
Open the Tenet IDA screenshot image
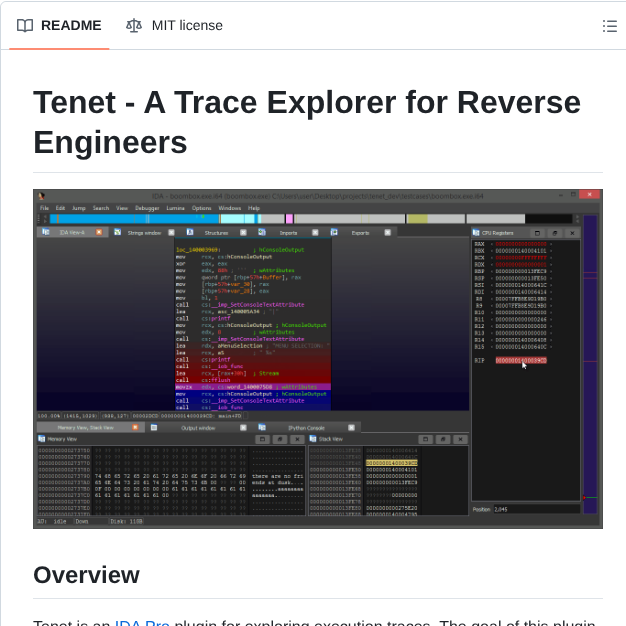317,358
